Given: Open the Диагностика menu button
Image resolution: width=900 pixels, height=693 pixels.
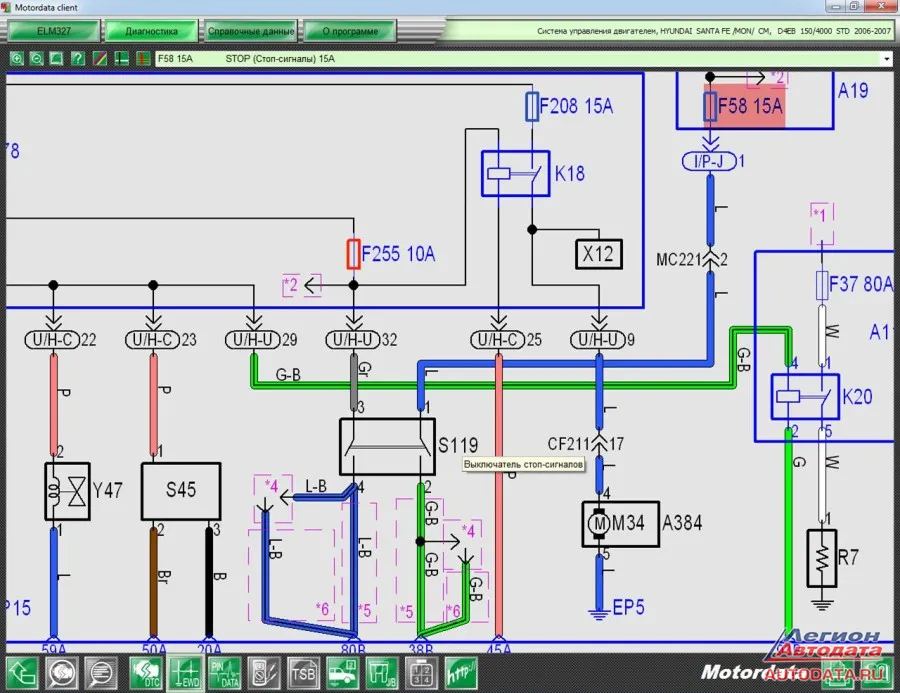Looking at the screenshot, I should point(152,31).
